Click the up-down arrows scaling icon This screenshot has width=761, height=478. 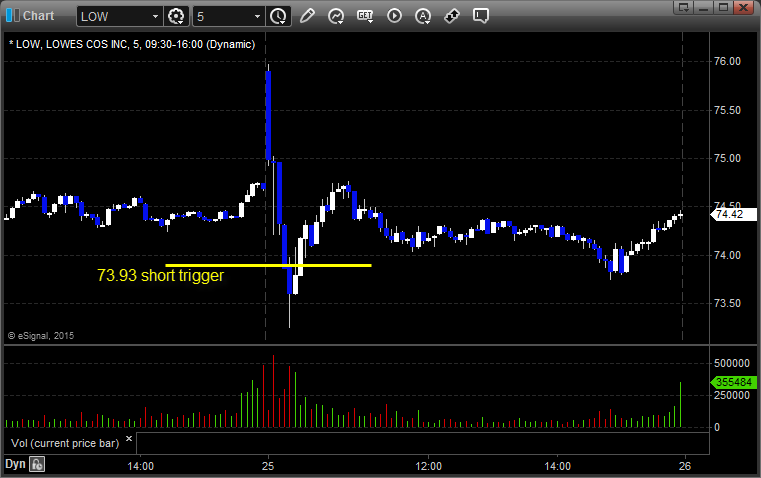click(452, 16)
